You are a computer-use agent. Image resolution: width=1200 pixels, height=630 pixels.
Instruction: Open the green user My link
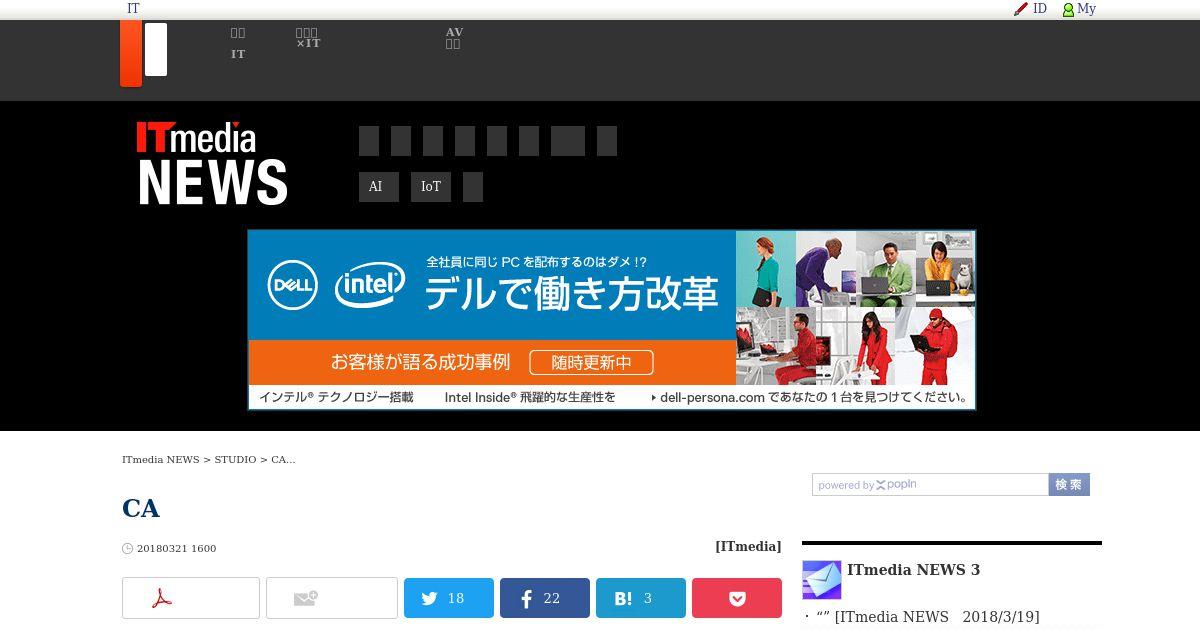coord(1079,9)
